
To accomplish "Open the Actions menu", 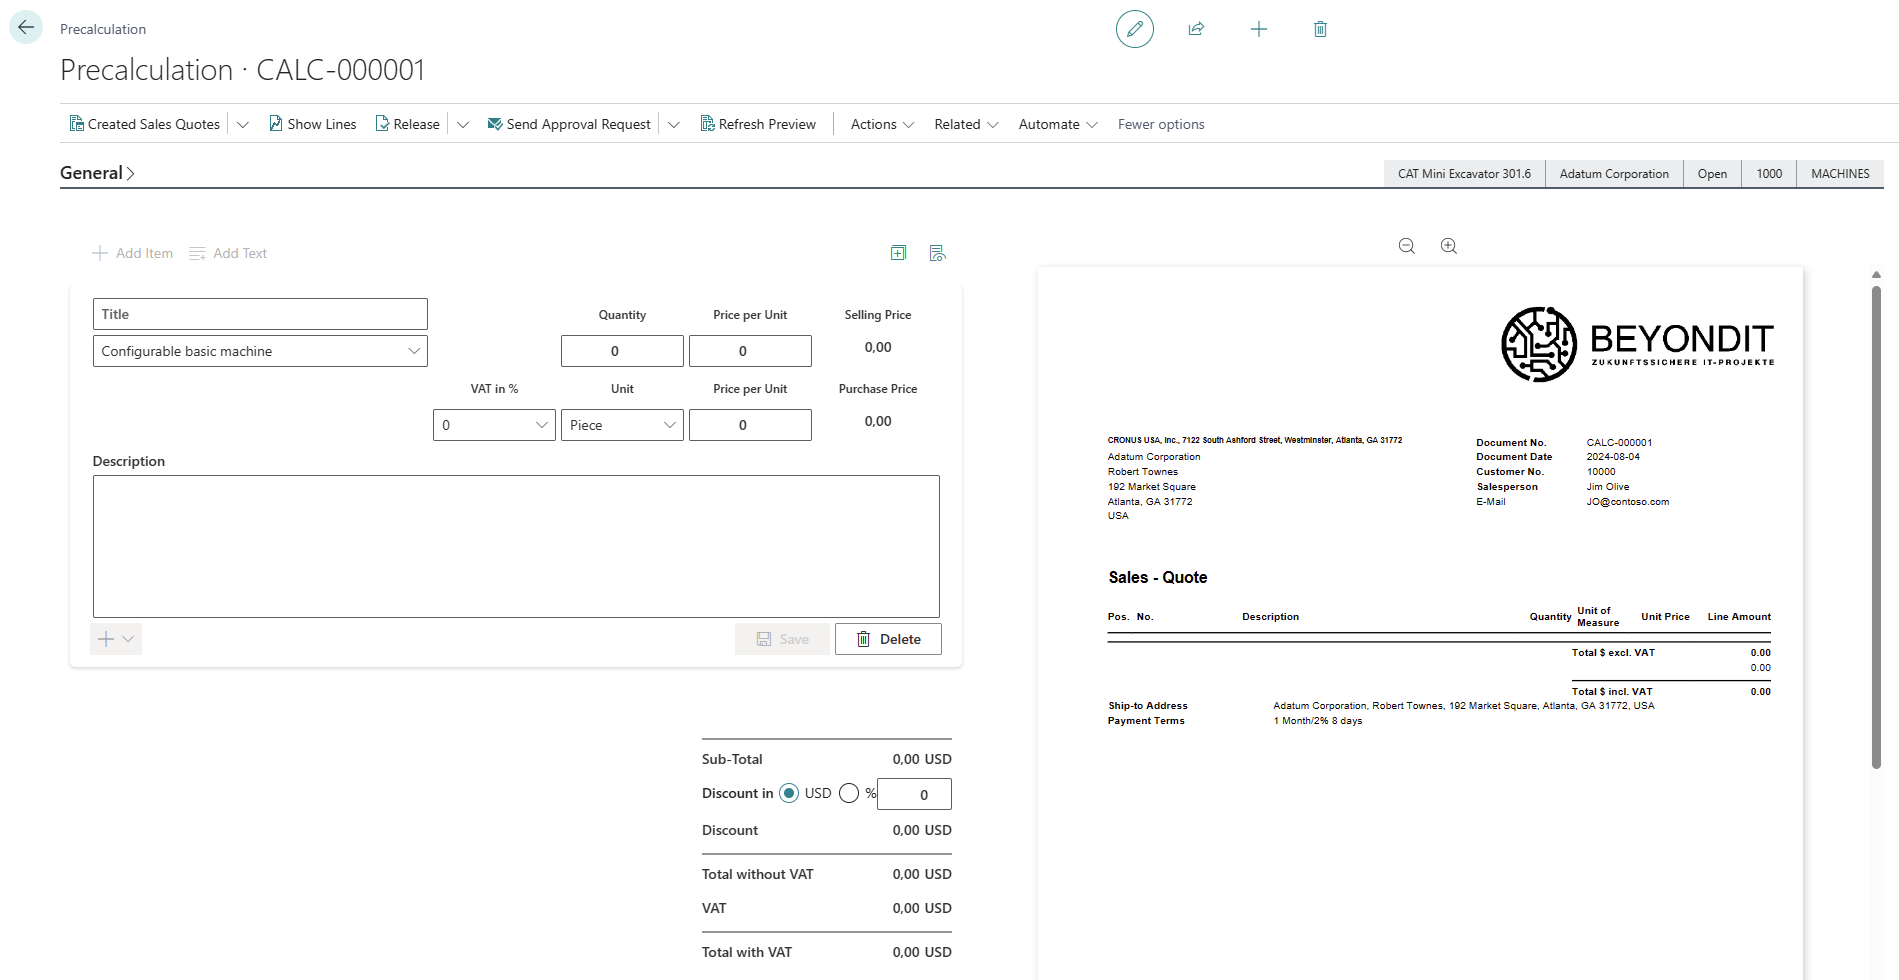I will point(882,124).
